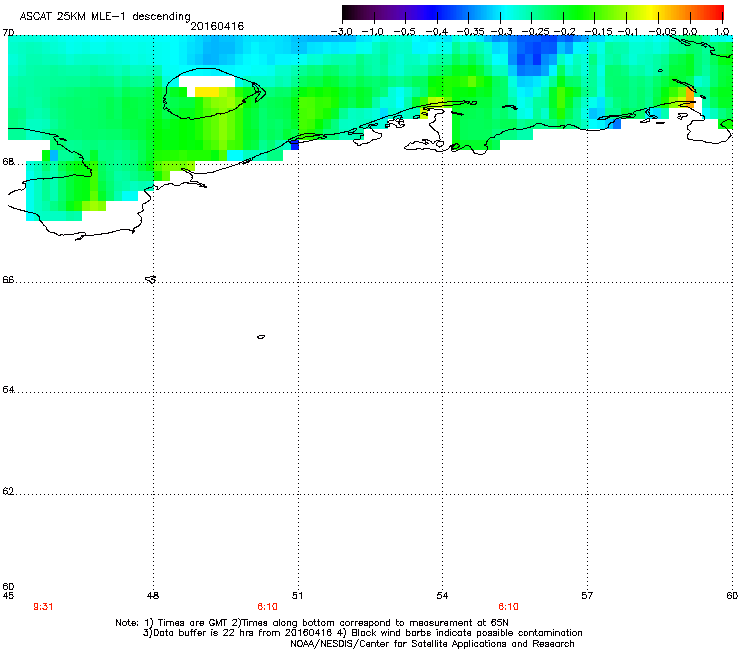Click the title "ASCAT 25KM MLE-1 descending"
The image size is (740, 650).
105,16
